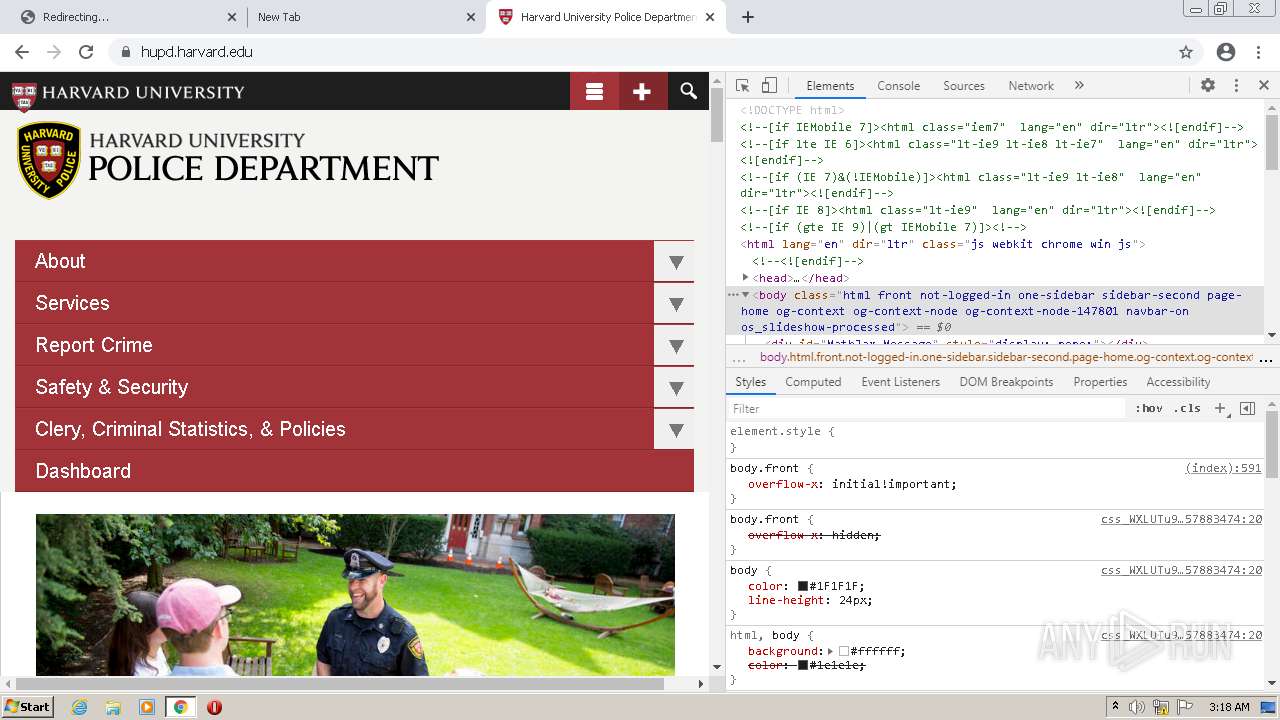Image resolution: width=1280 pixels, height=720 pixels.
Task: Select the Elements tab
Action: [x=830, y=86]
